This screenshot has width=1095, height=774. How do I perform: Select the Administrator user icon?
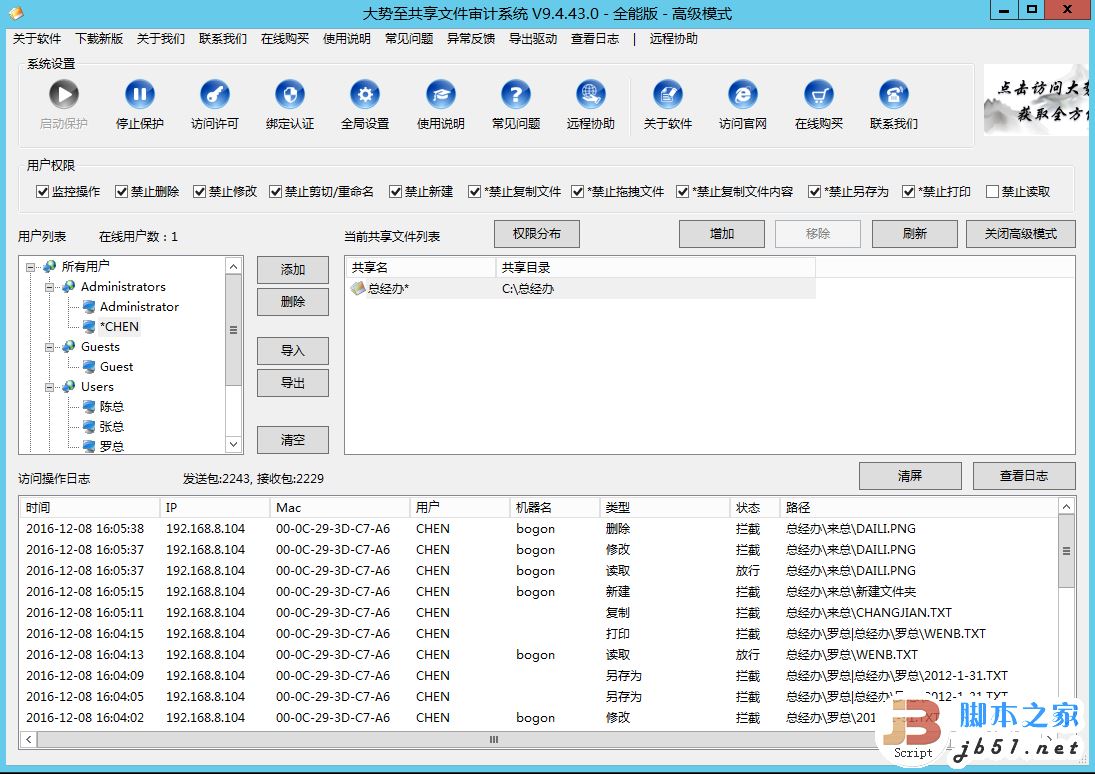tap(89, 307)
